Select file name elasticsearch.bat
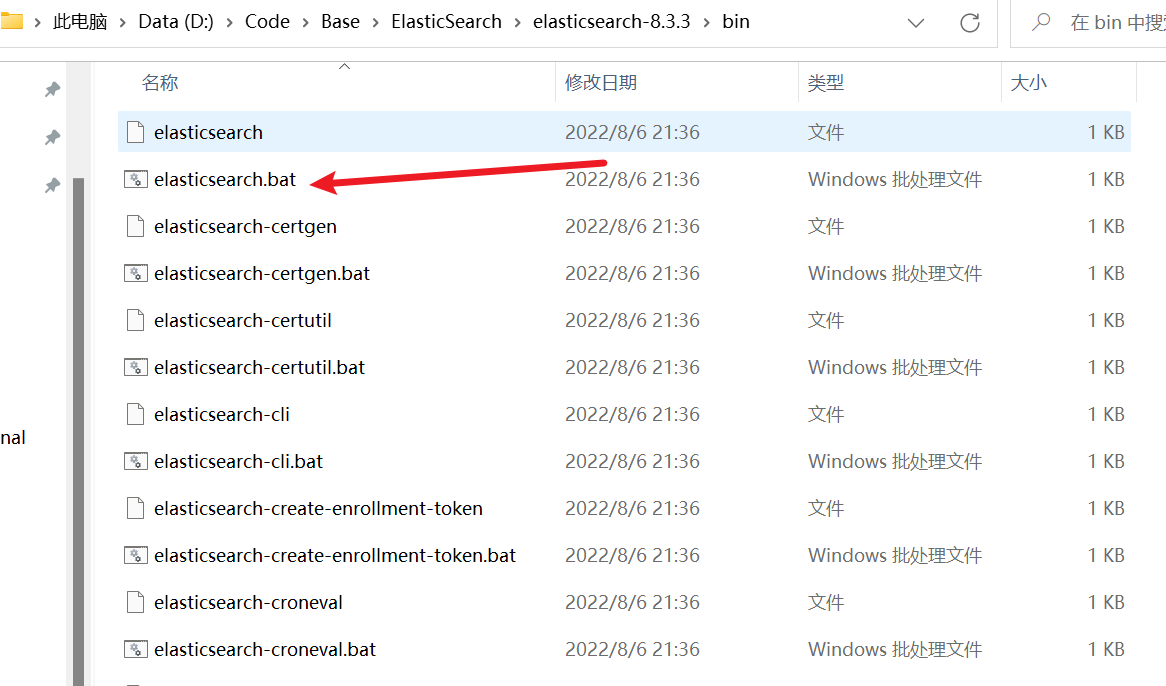Image resolution: width=1166 pixels, height=686 pixels. coord(225,179)
